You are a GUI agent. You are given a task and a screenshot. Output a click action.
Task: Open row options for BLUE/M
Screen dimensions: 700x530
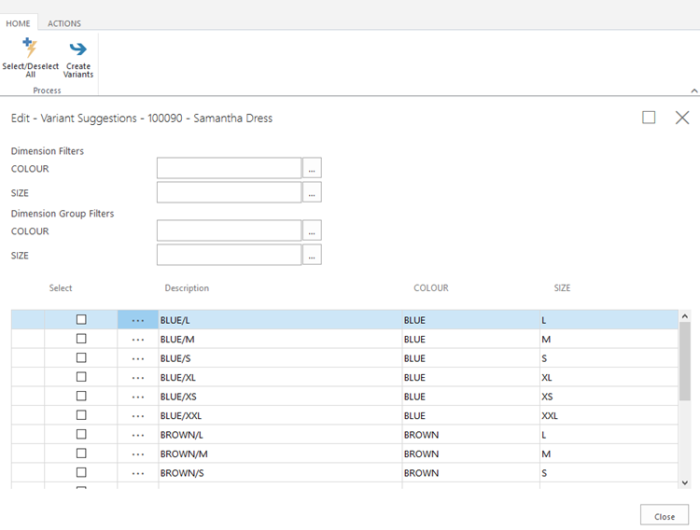click(x=138, y=339)
